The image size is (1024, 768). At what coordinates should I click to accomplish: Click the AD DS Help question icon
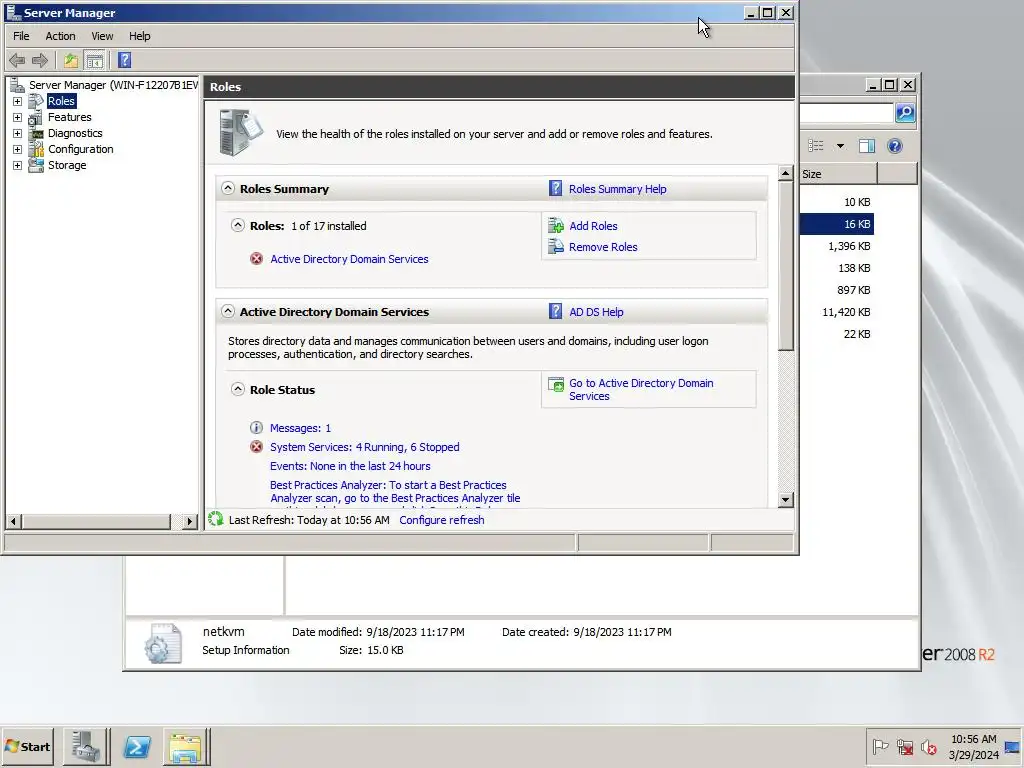pyautogui.click(x=555, y=312)
